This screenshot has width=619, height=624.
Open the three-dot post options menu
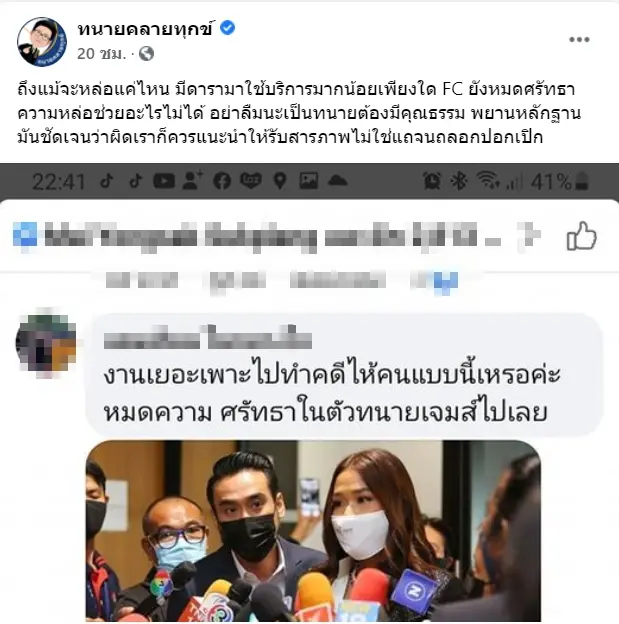pyautogui.click(x=579, y=39)
